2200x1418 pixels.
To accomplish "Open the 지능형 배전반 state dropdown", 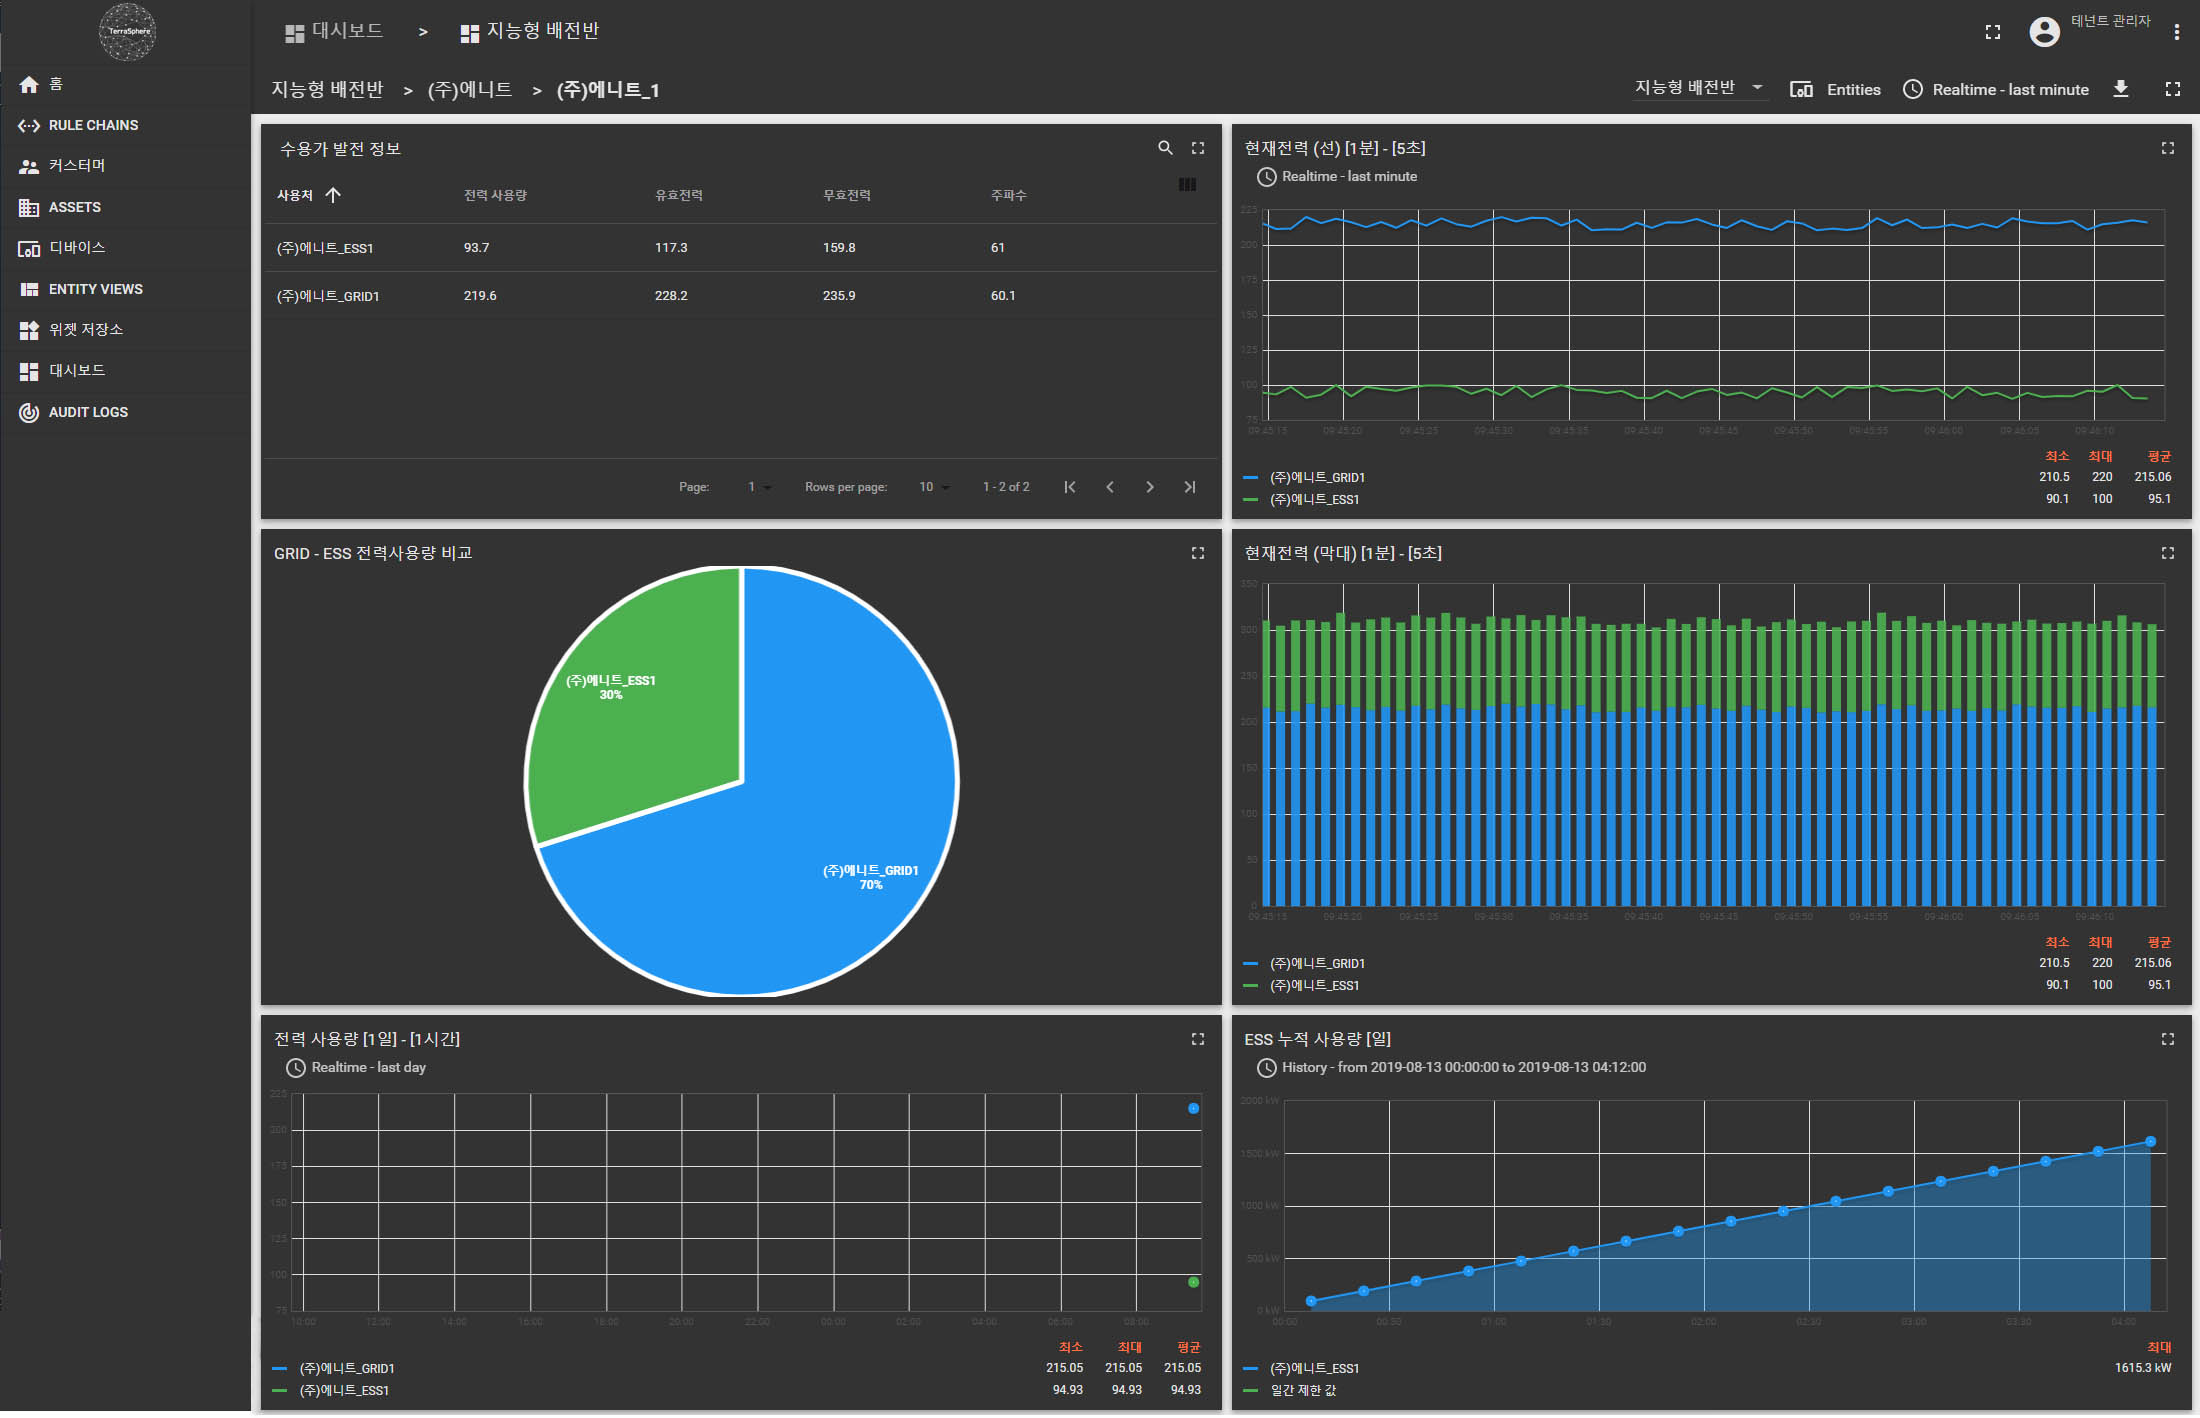I will (x=1699, y=88).
